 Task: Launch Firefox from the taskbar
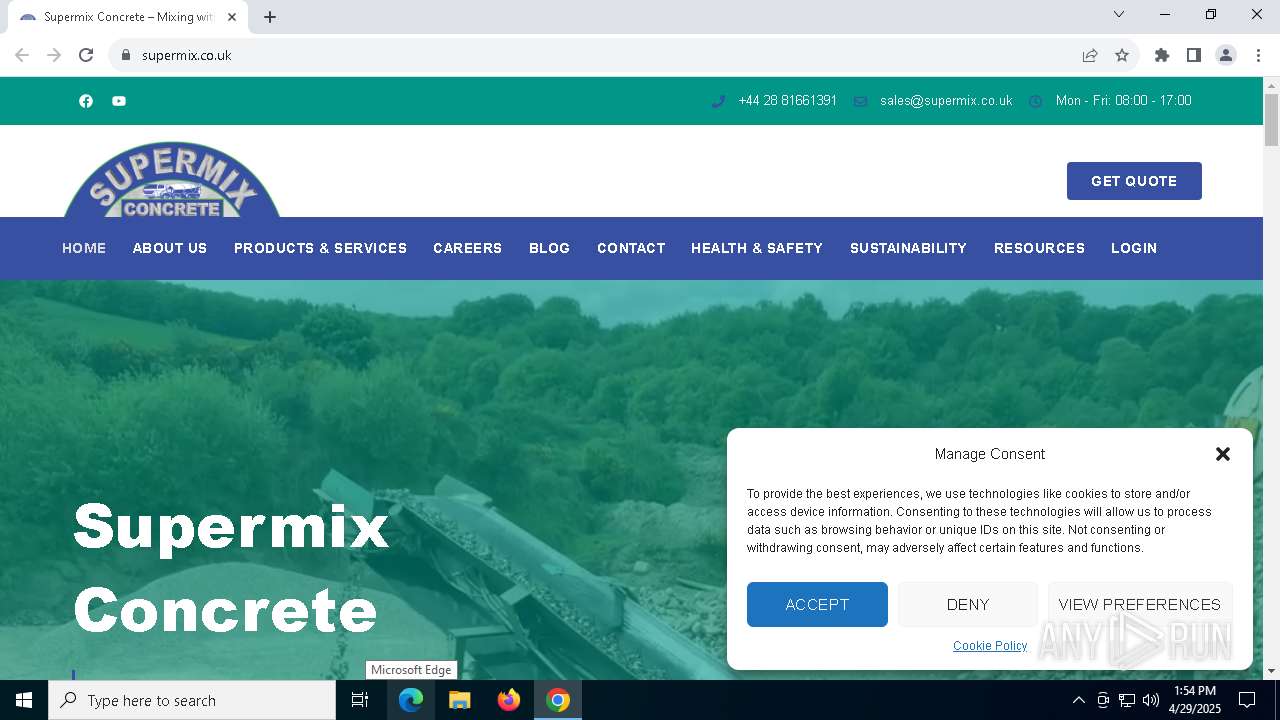point(509,700)
